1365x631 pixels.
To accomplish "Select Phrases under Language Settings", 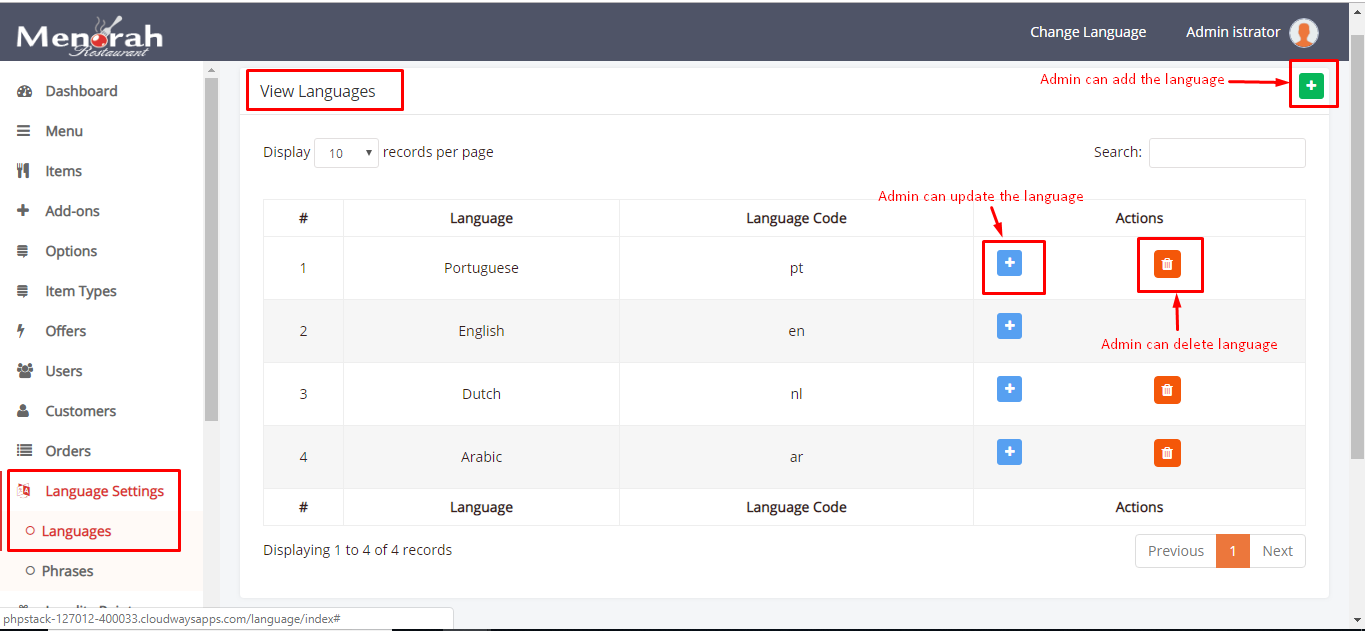I will [x=67, y=571].
